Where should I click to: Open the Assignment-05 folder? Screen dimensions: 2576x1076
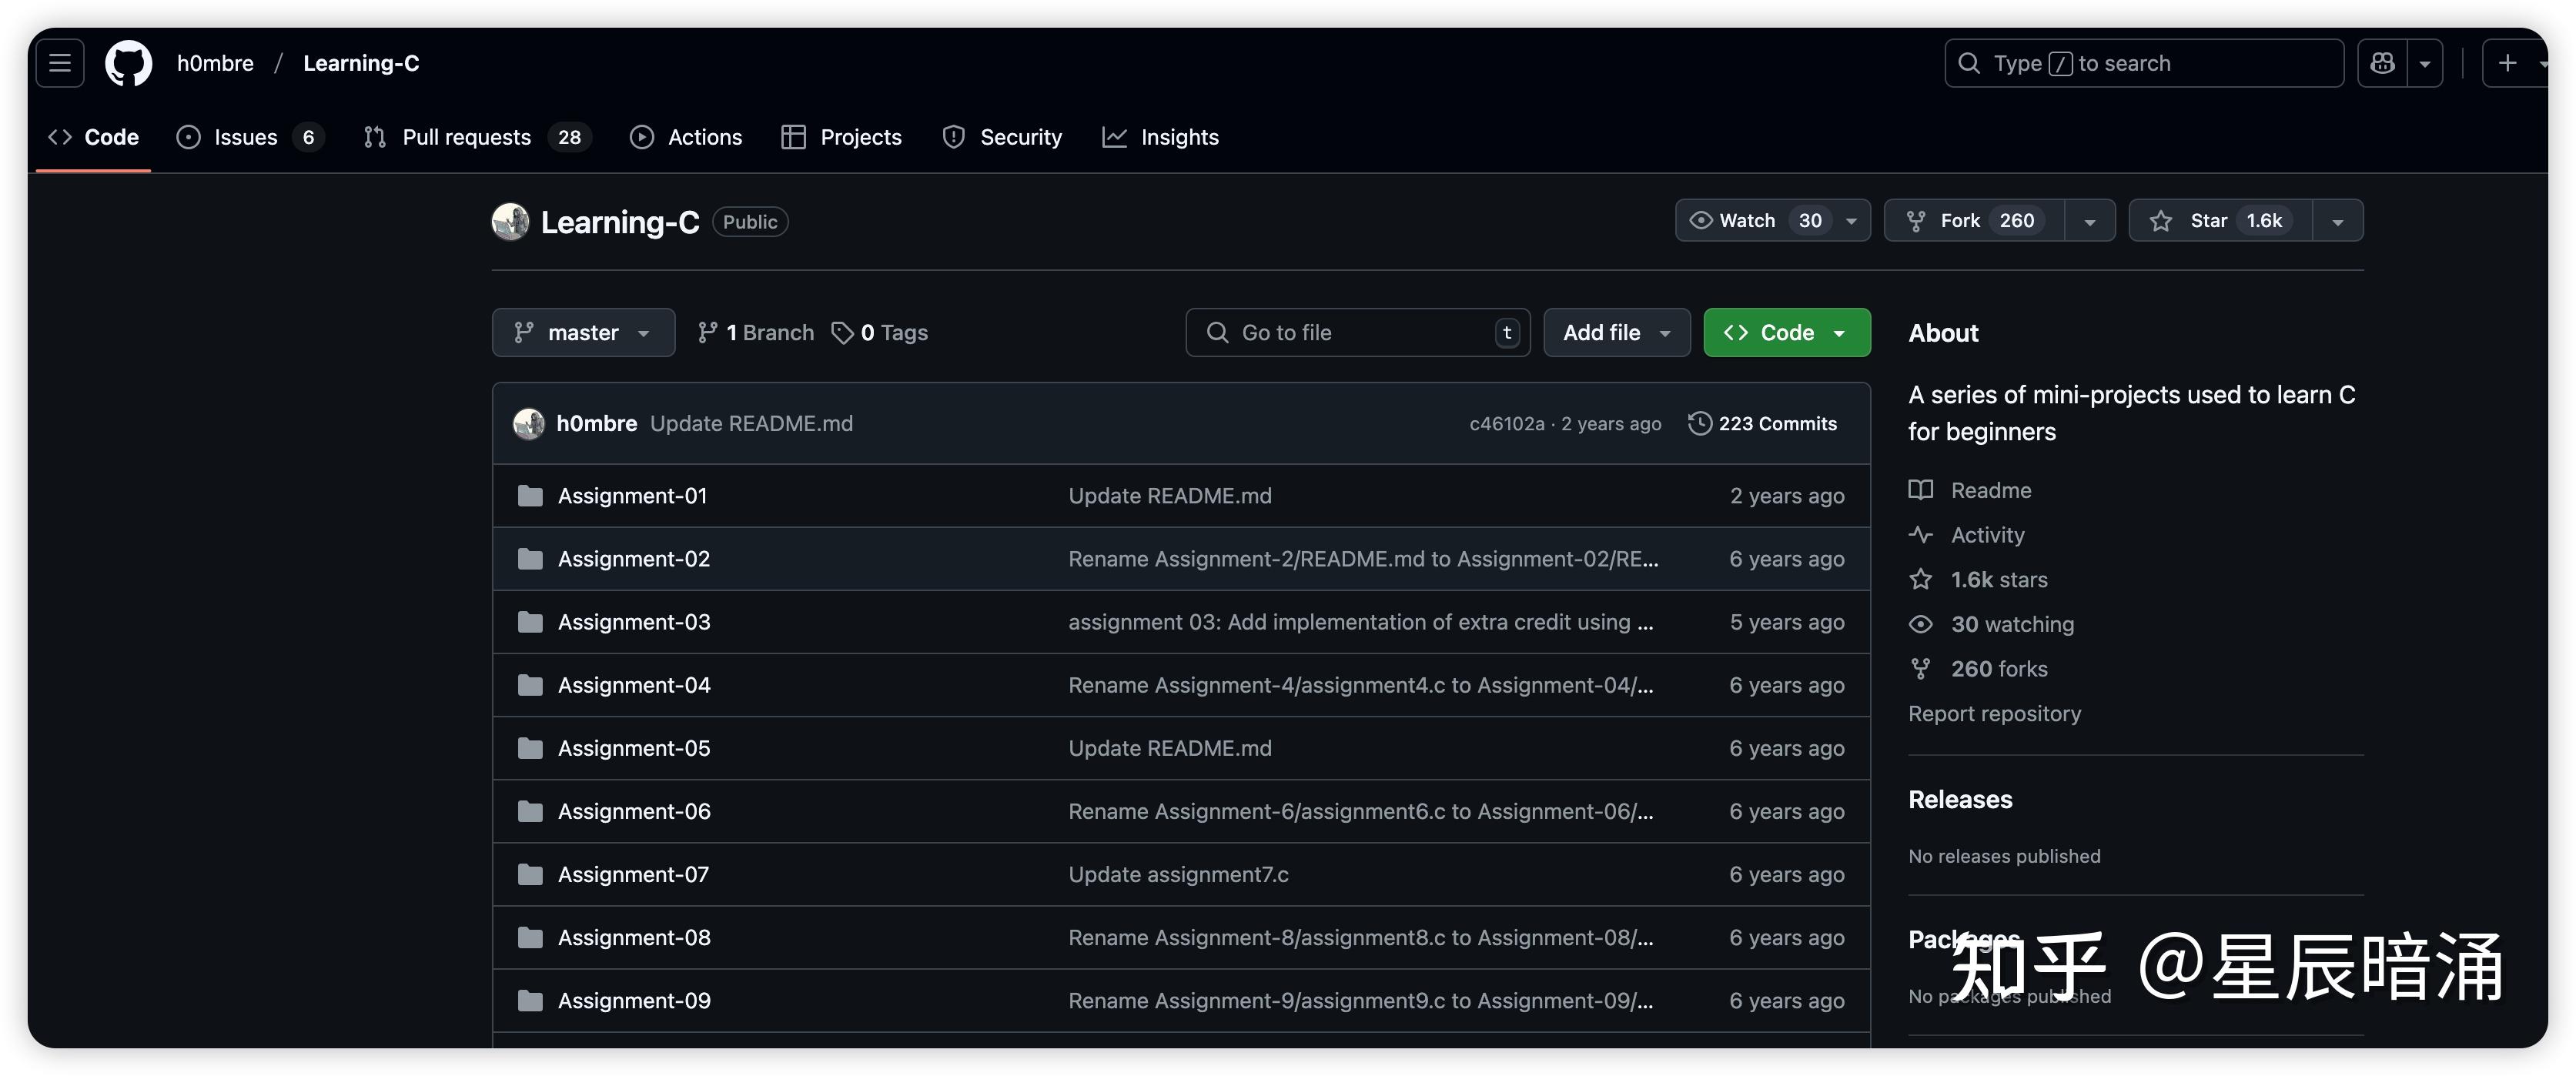click(x=634, y=747)
